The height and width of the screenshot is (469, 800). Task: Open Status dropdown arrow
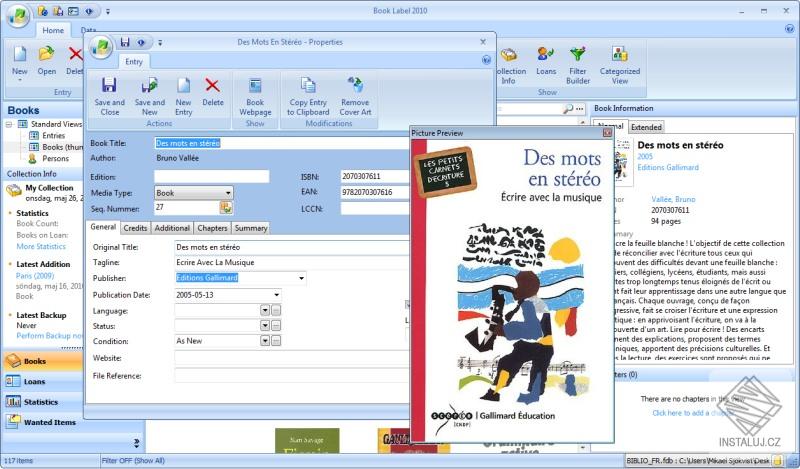[x=265, y=326]
